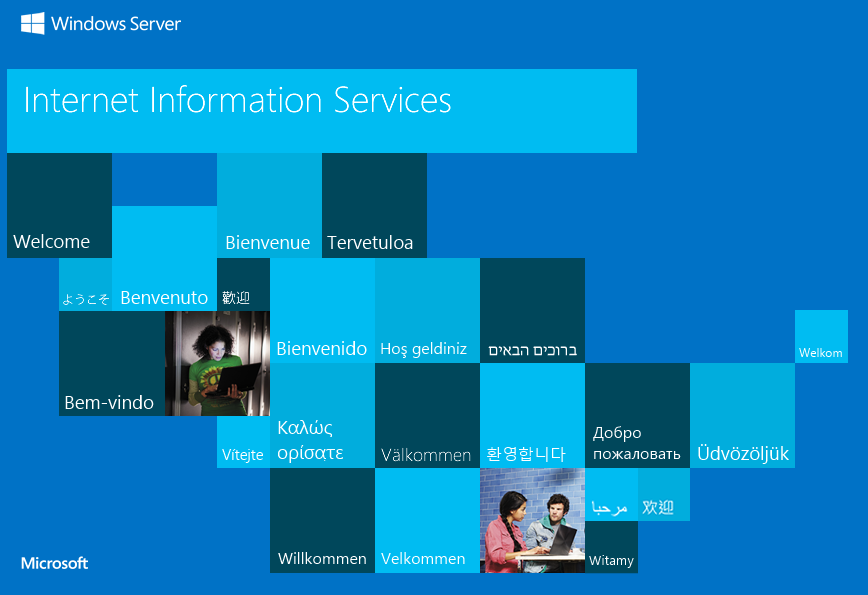Click the Windows Server title text
Image resolution: width=868 pixels, height=595 pixels.
(x=116, y=24)
